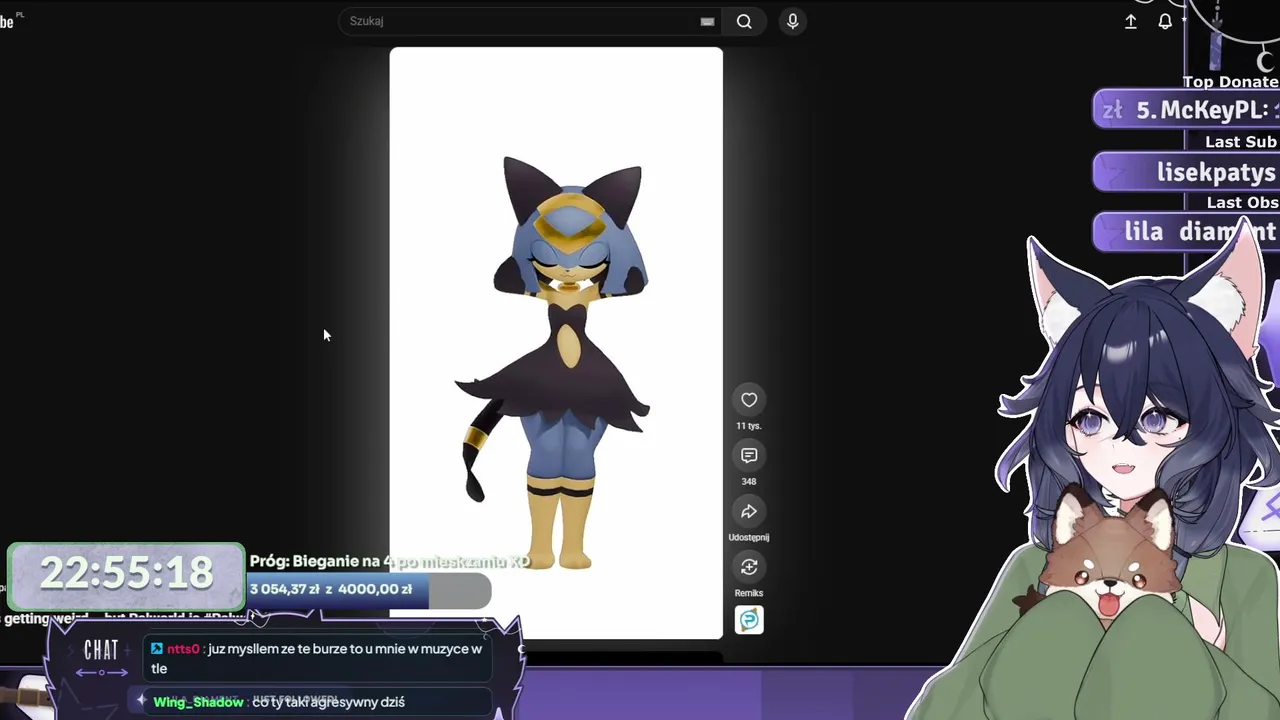Screen dimensions: 1280x720
Task: Open the on-screen keyboard in search box
Action: point(707,21)
